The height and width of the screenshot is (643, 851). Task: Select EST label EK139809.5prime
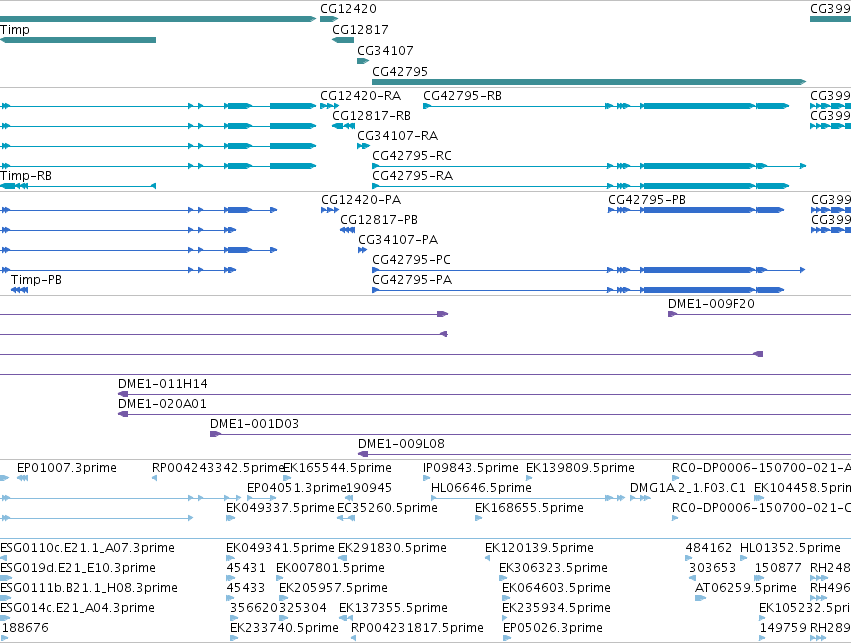[580, 468]
